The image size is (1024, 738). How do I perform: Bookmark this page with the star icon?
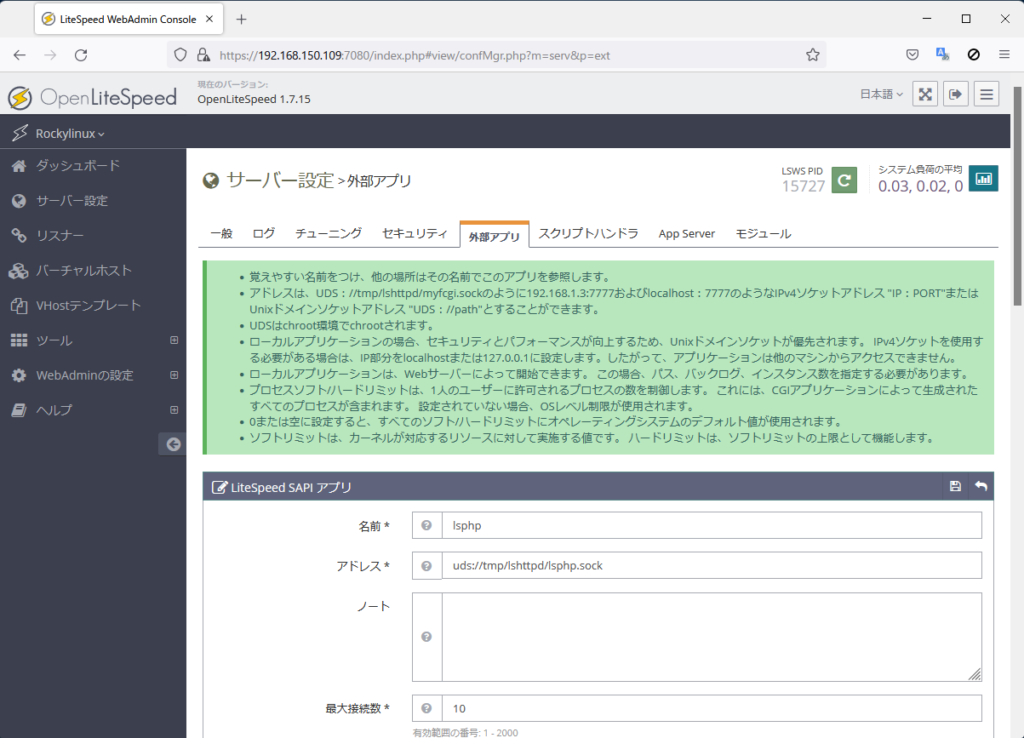pos(813,55)
